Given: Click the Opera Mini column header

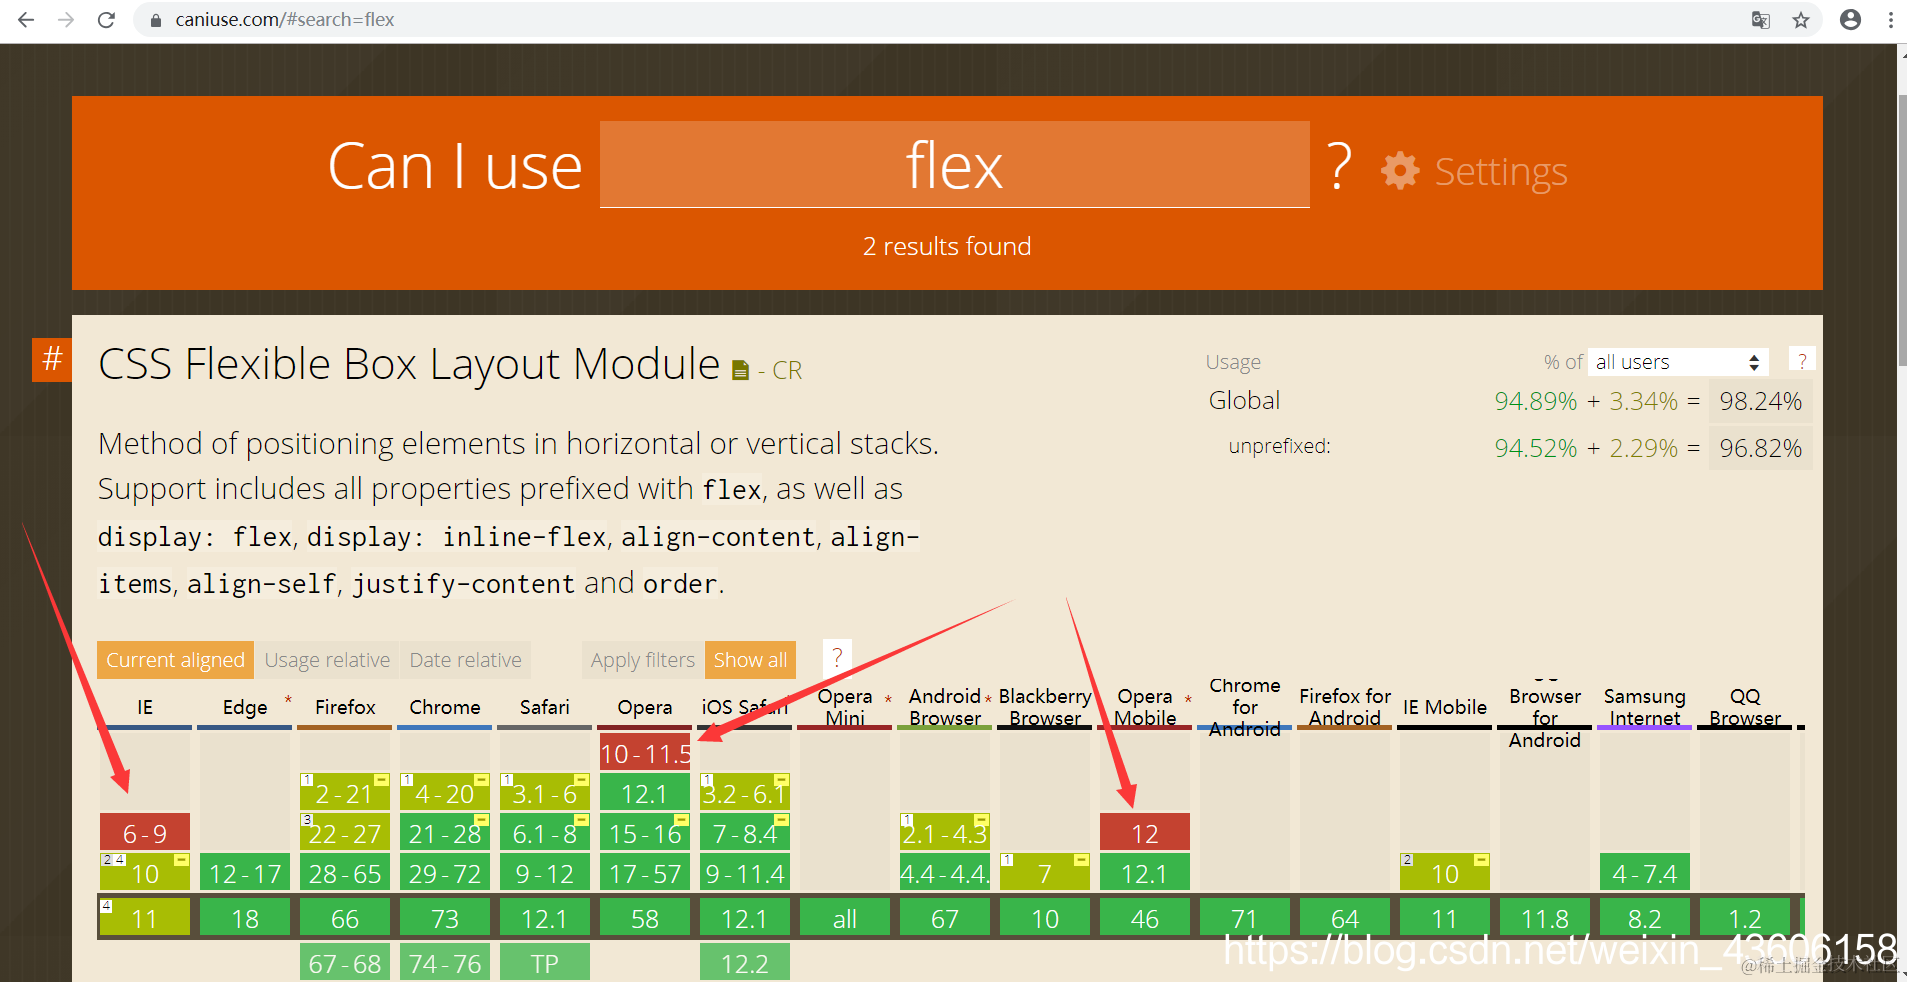Looking at the screenshot, I should click(x=845, y=707).
